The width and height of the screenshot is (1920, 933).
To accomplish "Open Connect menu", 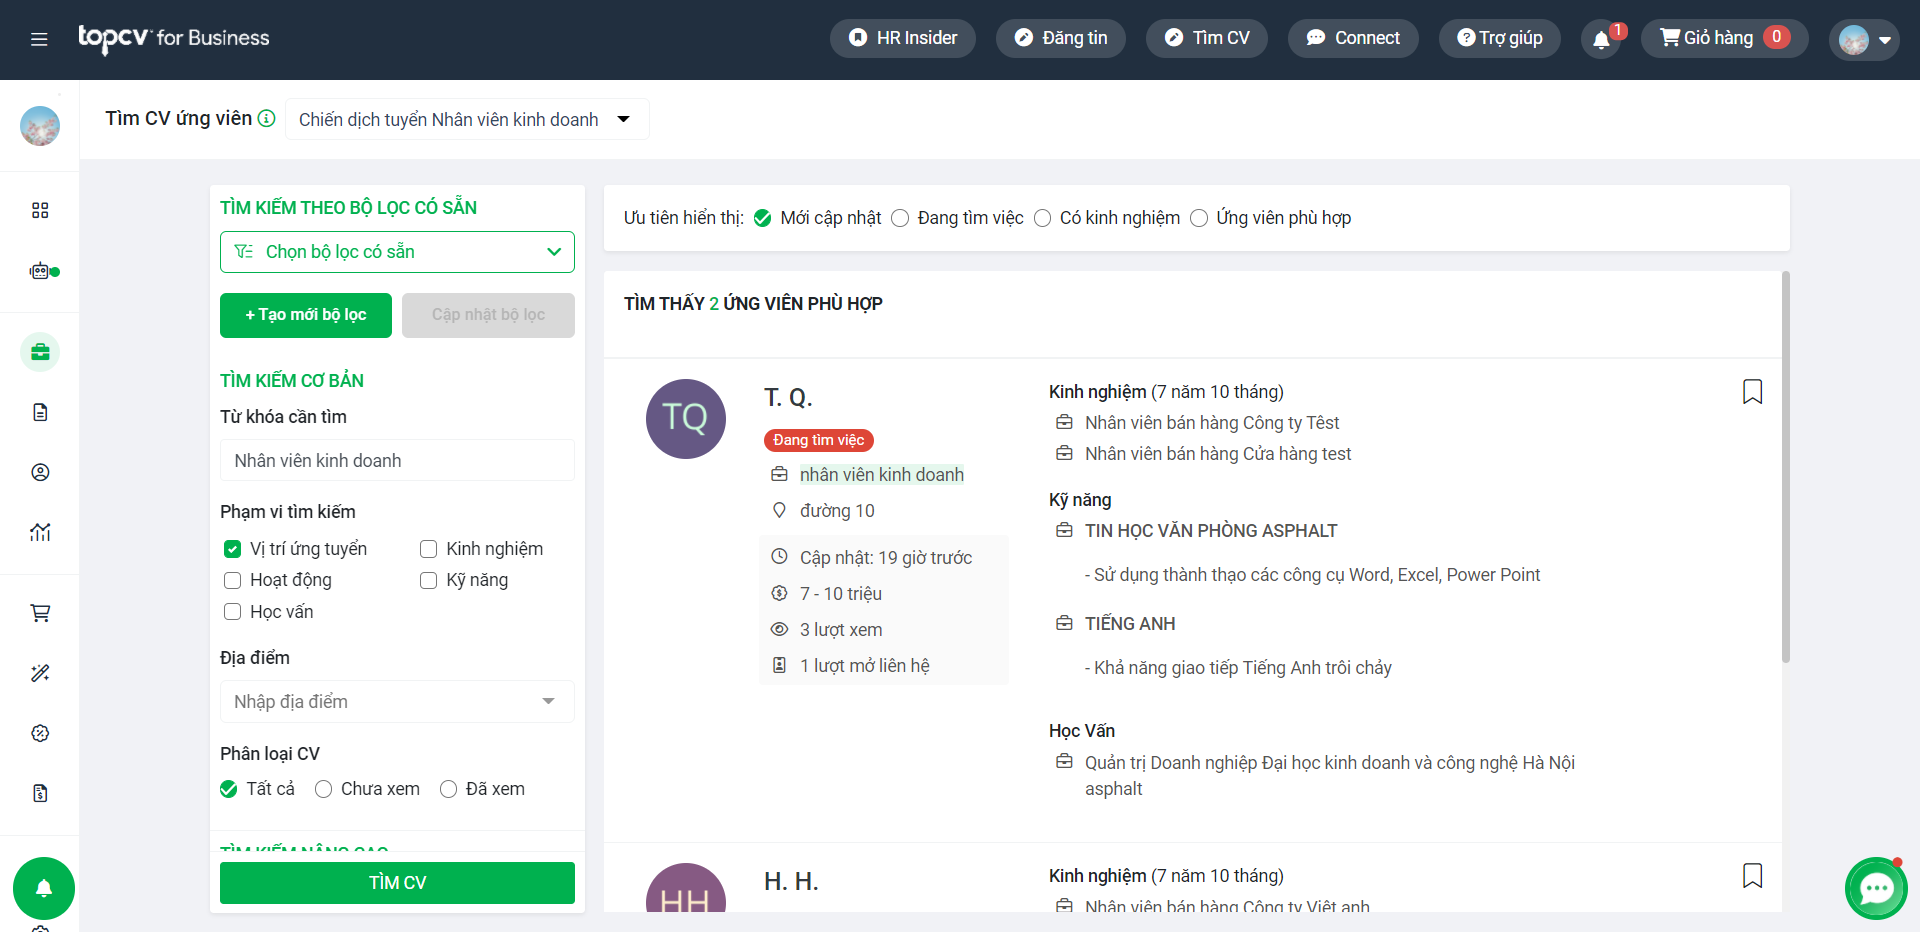I will tap(1353, 38).
